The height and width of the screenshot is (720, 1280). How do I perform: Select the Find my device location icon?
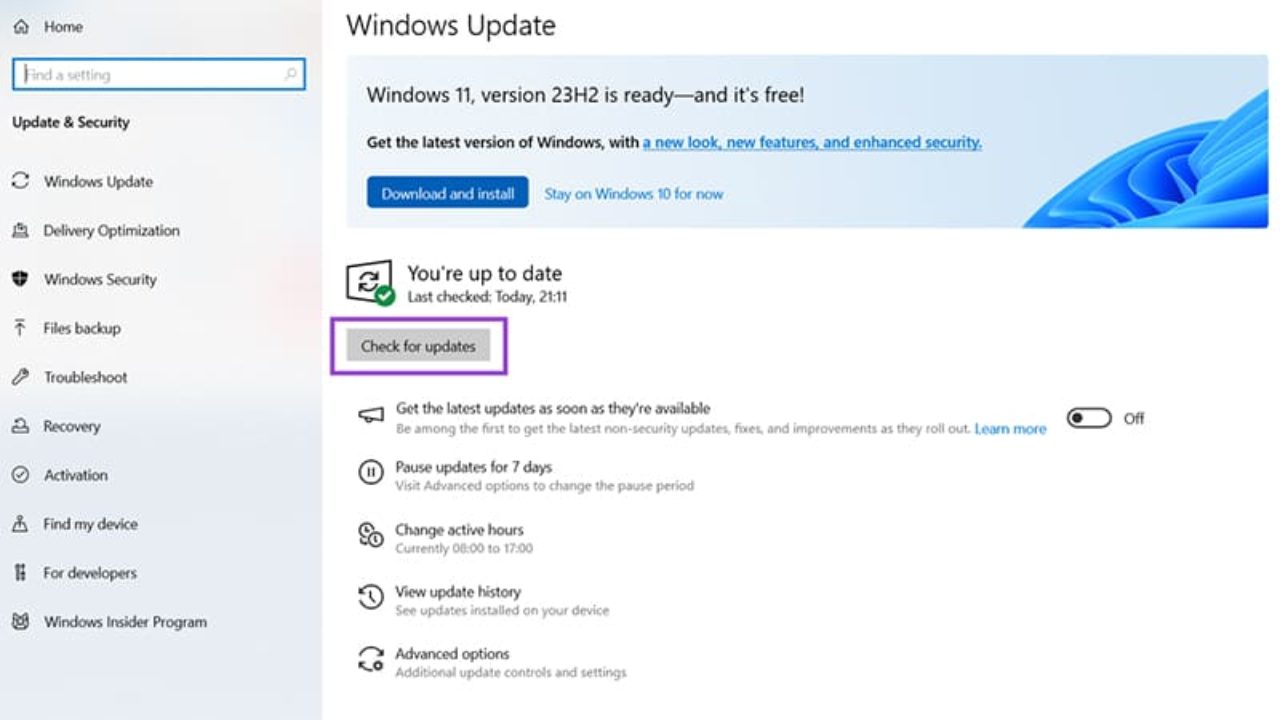(20, 524)
